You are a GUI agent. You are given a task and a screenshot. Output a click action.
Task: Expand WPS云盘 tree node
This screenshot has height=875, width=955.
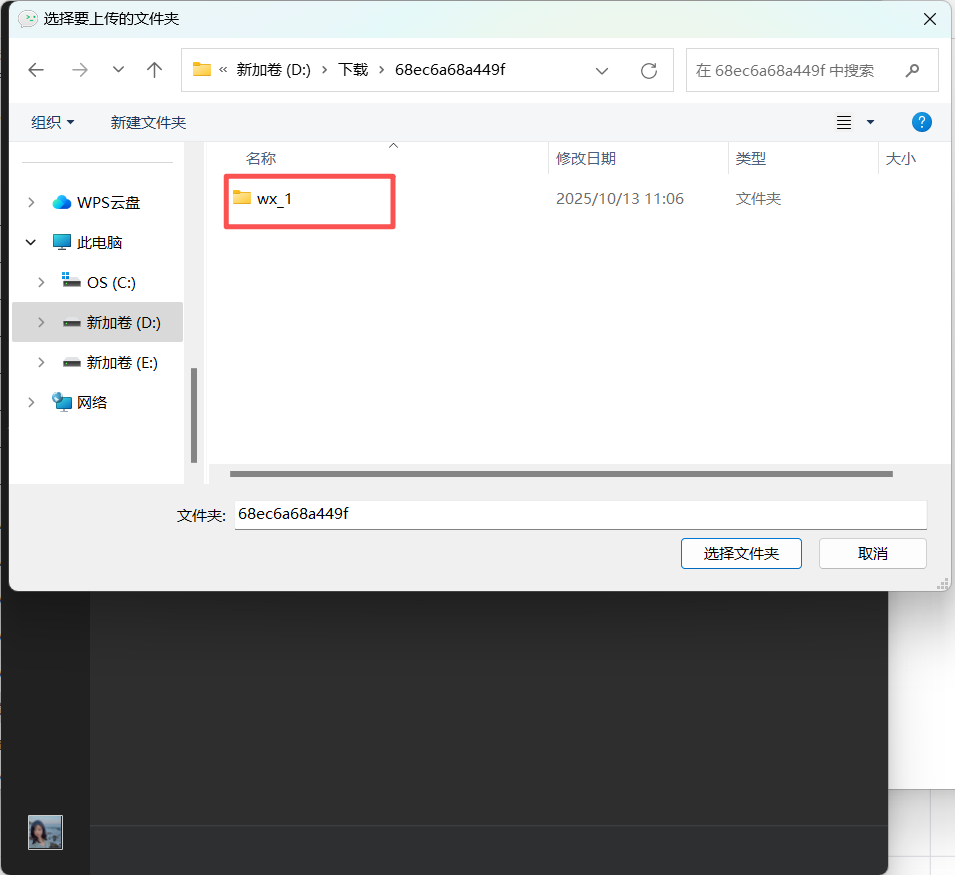[x=31, y=202]
